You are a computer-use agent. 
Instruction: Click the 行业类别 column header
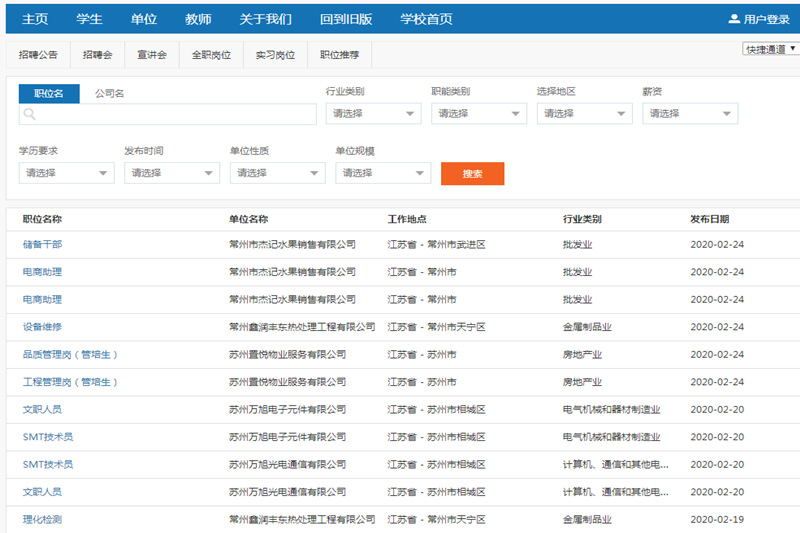point(582,219)
